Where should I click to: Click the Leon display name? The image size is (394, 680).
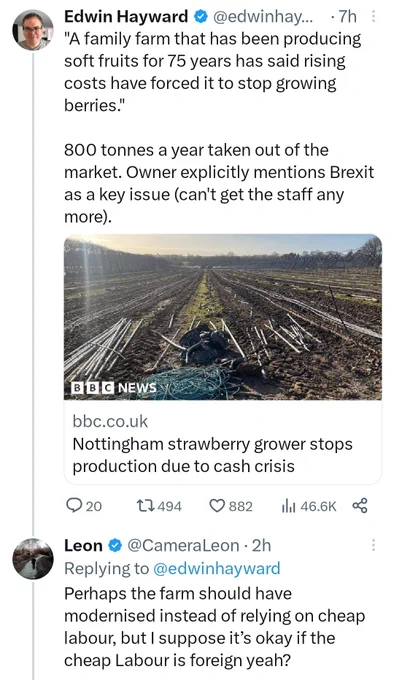[84, 546]
